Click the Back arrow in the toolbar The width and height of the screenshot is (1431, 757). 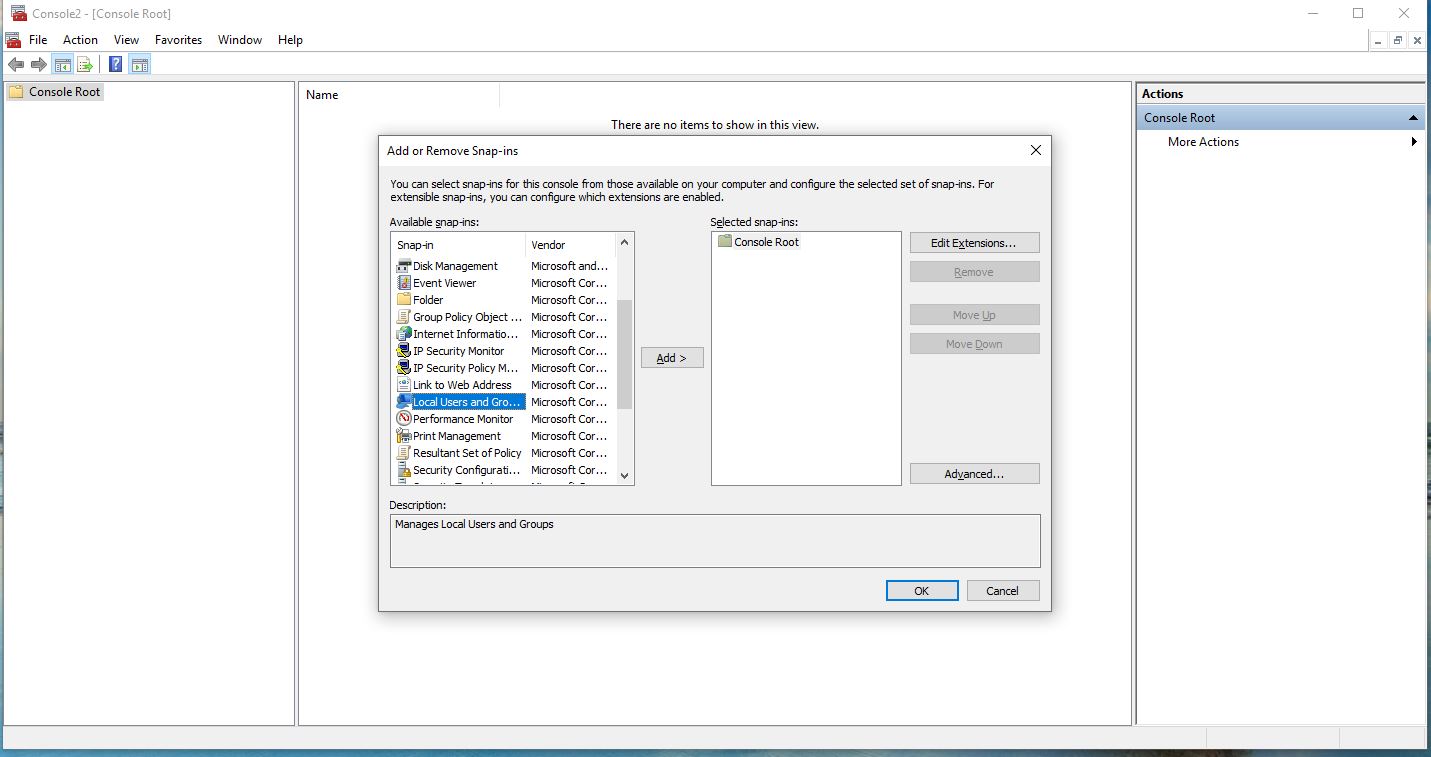(x=16, y=65)
